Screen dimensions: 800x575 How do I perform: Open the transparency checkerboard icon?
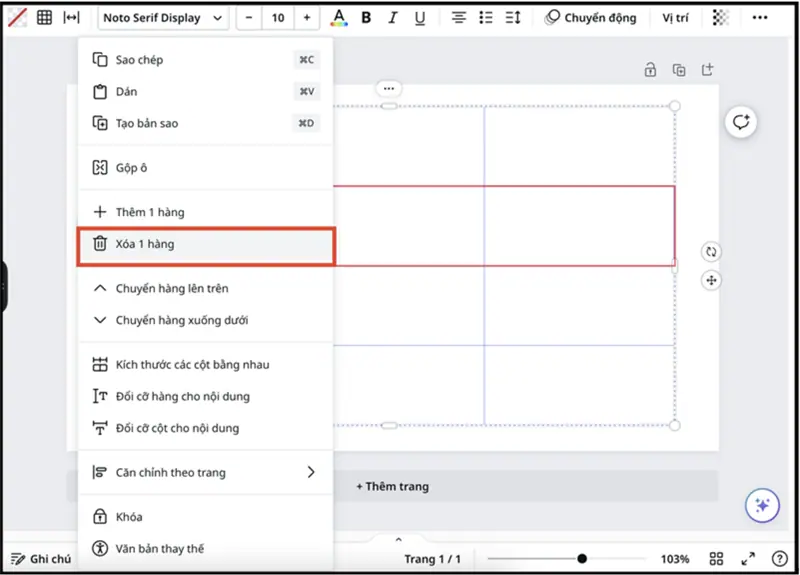721,18
